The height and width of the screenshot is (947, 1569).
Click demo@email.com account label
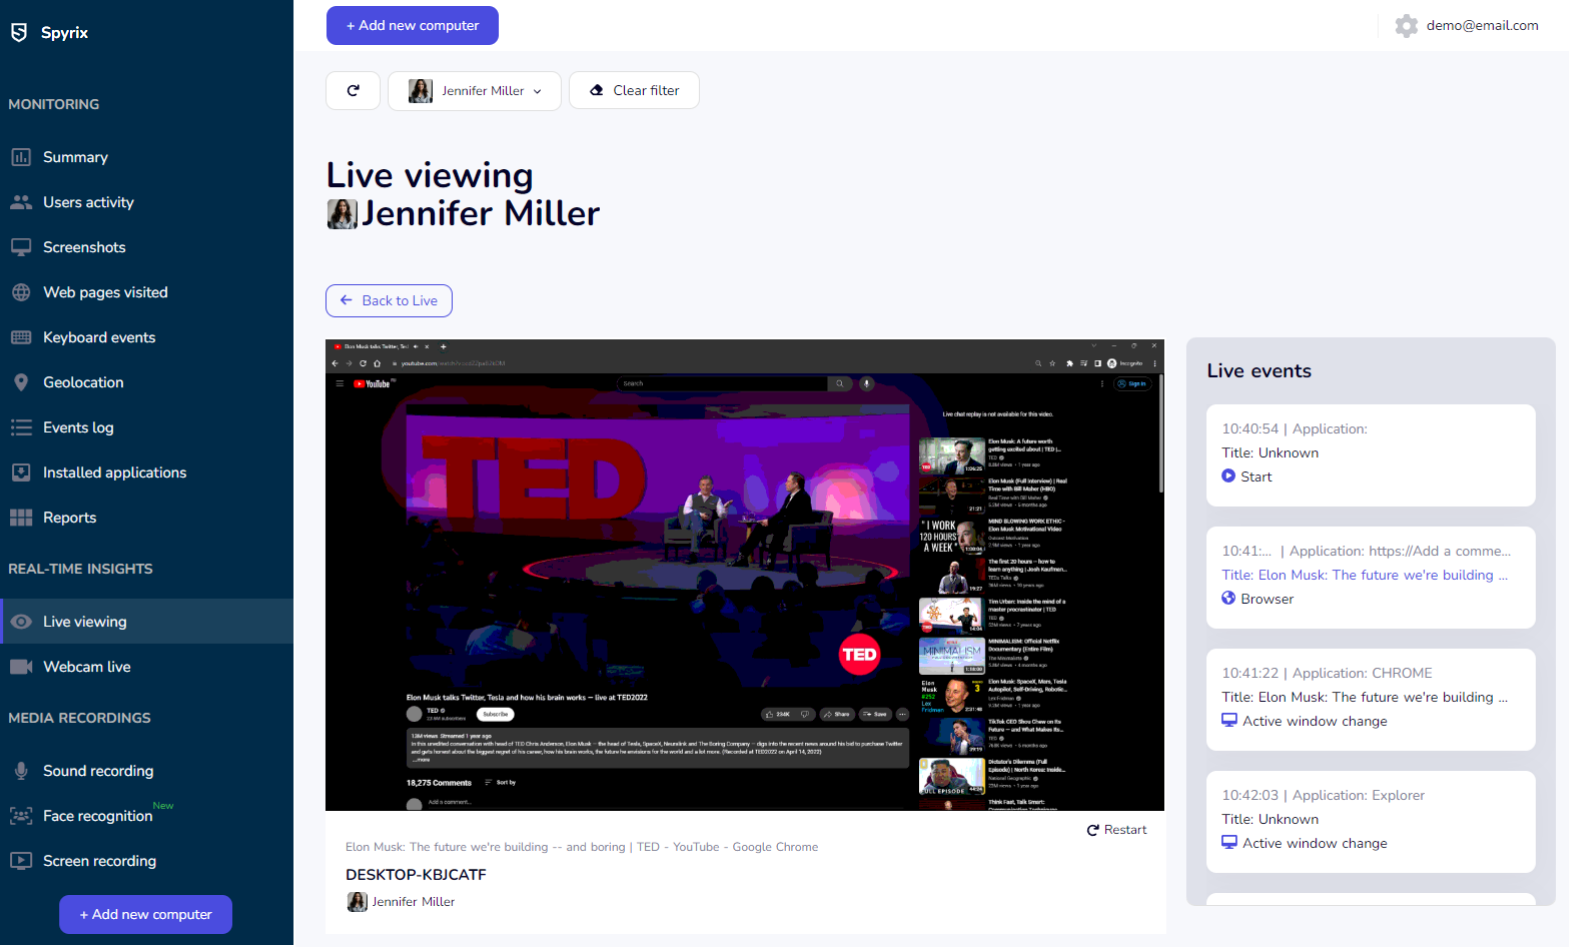click(1482, 26)
